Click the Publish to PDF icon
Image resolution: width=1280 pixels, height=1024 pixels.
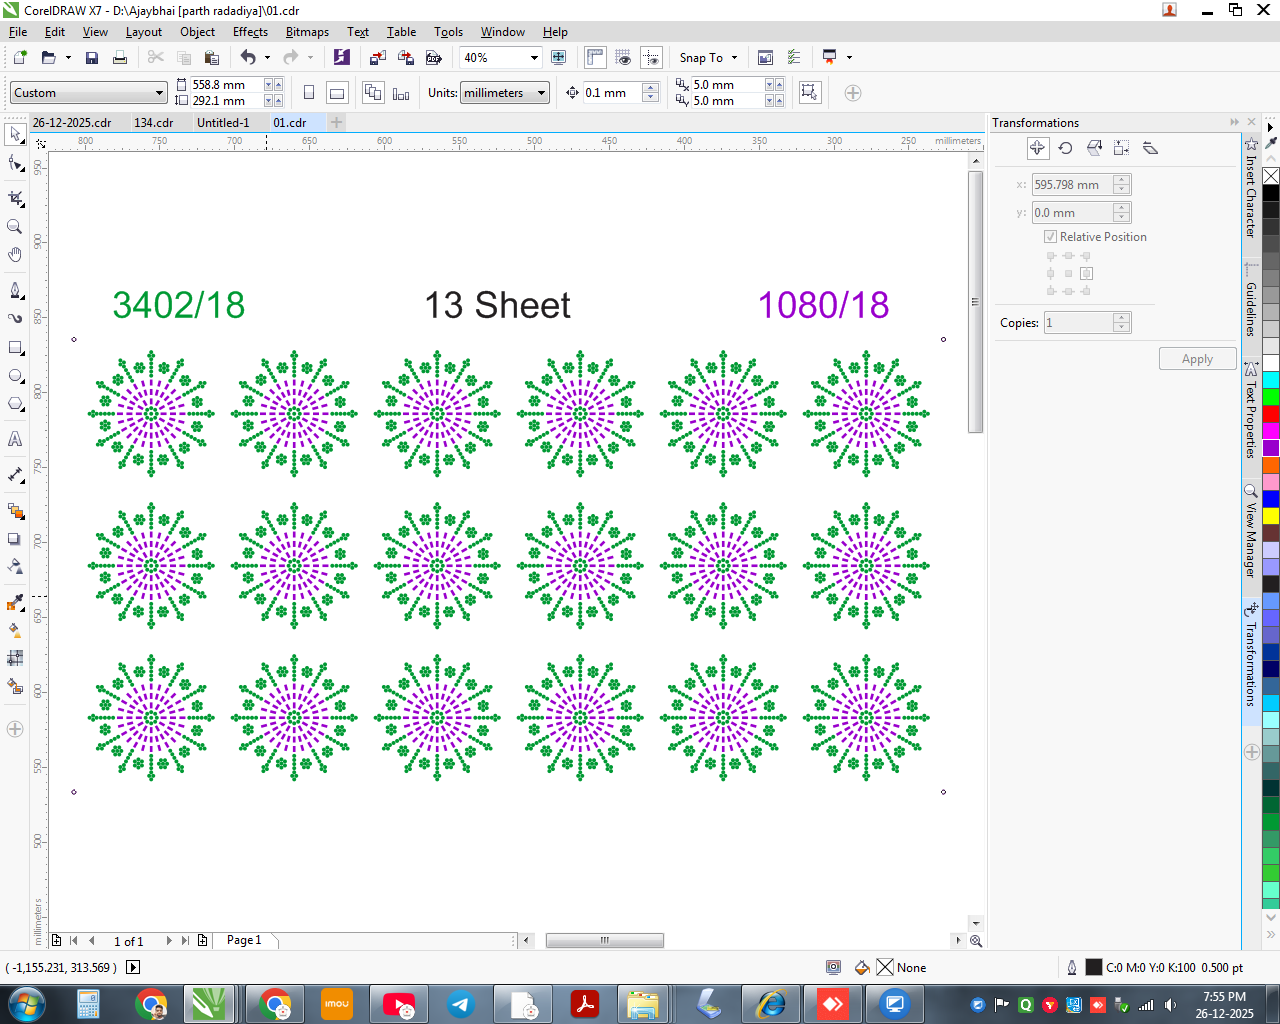(x=434, y=58)
